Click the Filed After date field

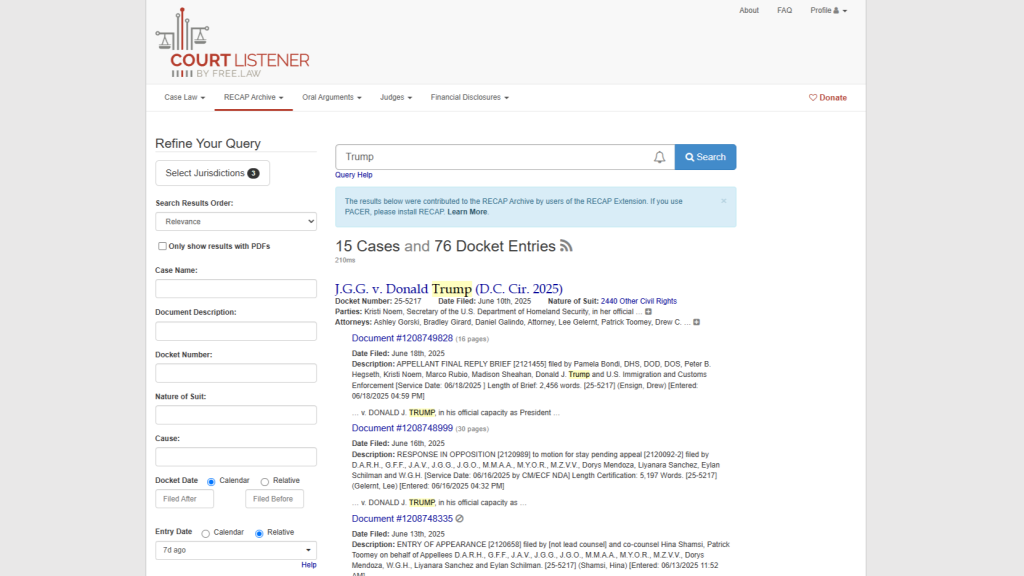coord(184,499)
